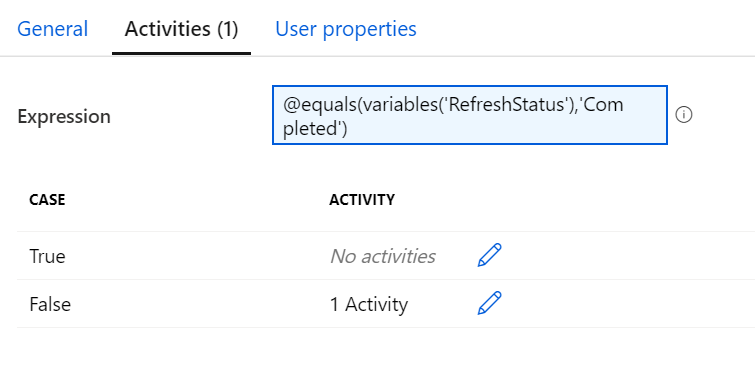755x388 pixels.
Task: Edit the False case activities with pencil icon
Action: pos(489,303)
